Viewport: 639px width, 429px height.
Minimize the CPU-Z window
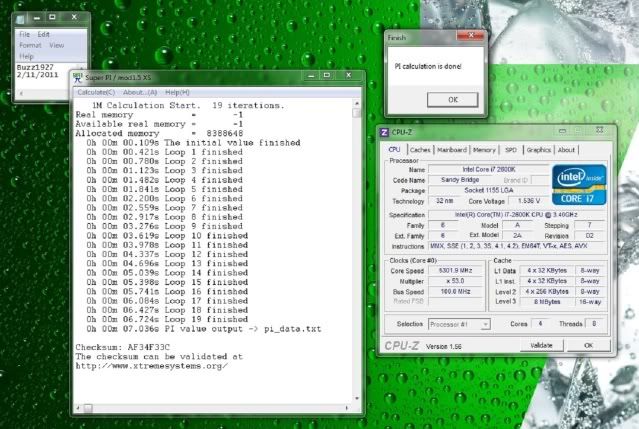[x=562, y=131]
